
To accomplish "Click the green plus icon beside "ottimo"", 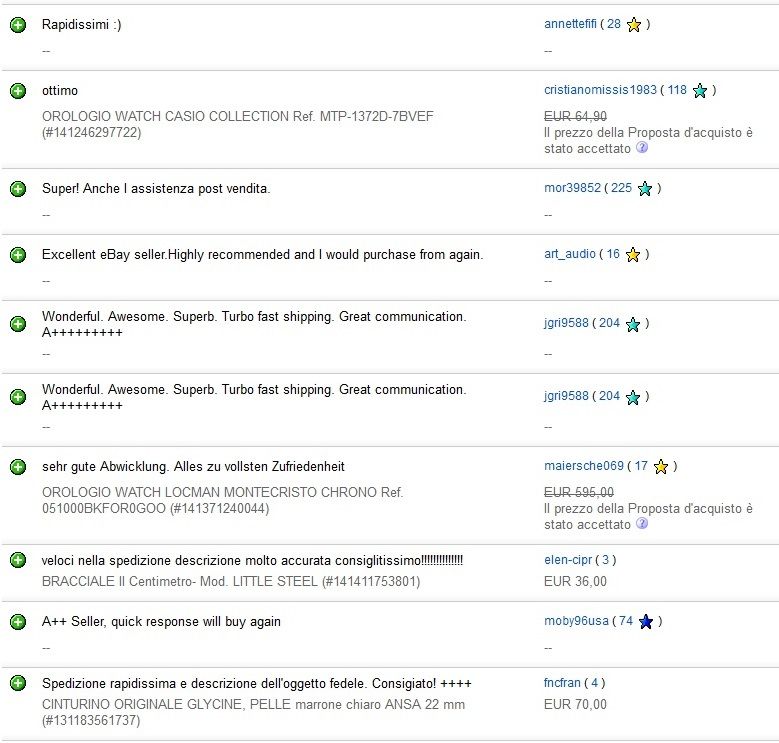I will (x=18, y=91).
